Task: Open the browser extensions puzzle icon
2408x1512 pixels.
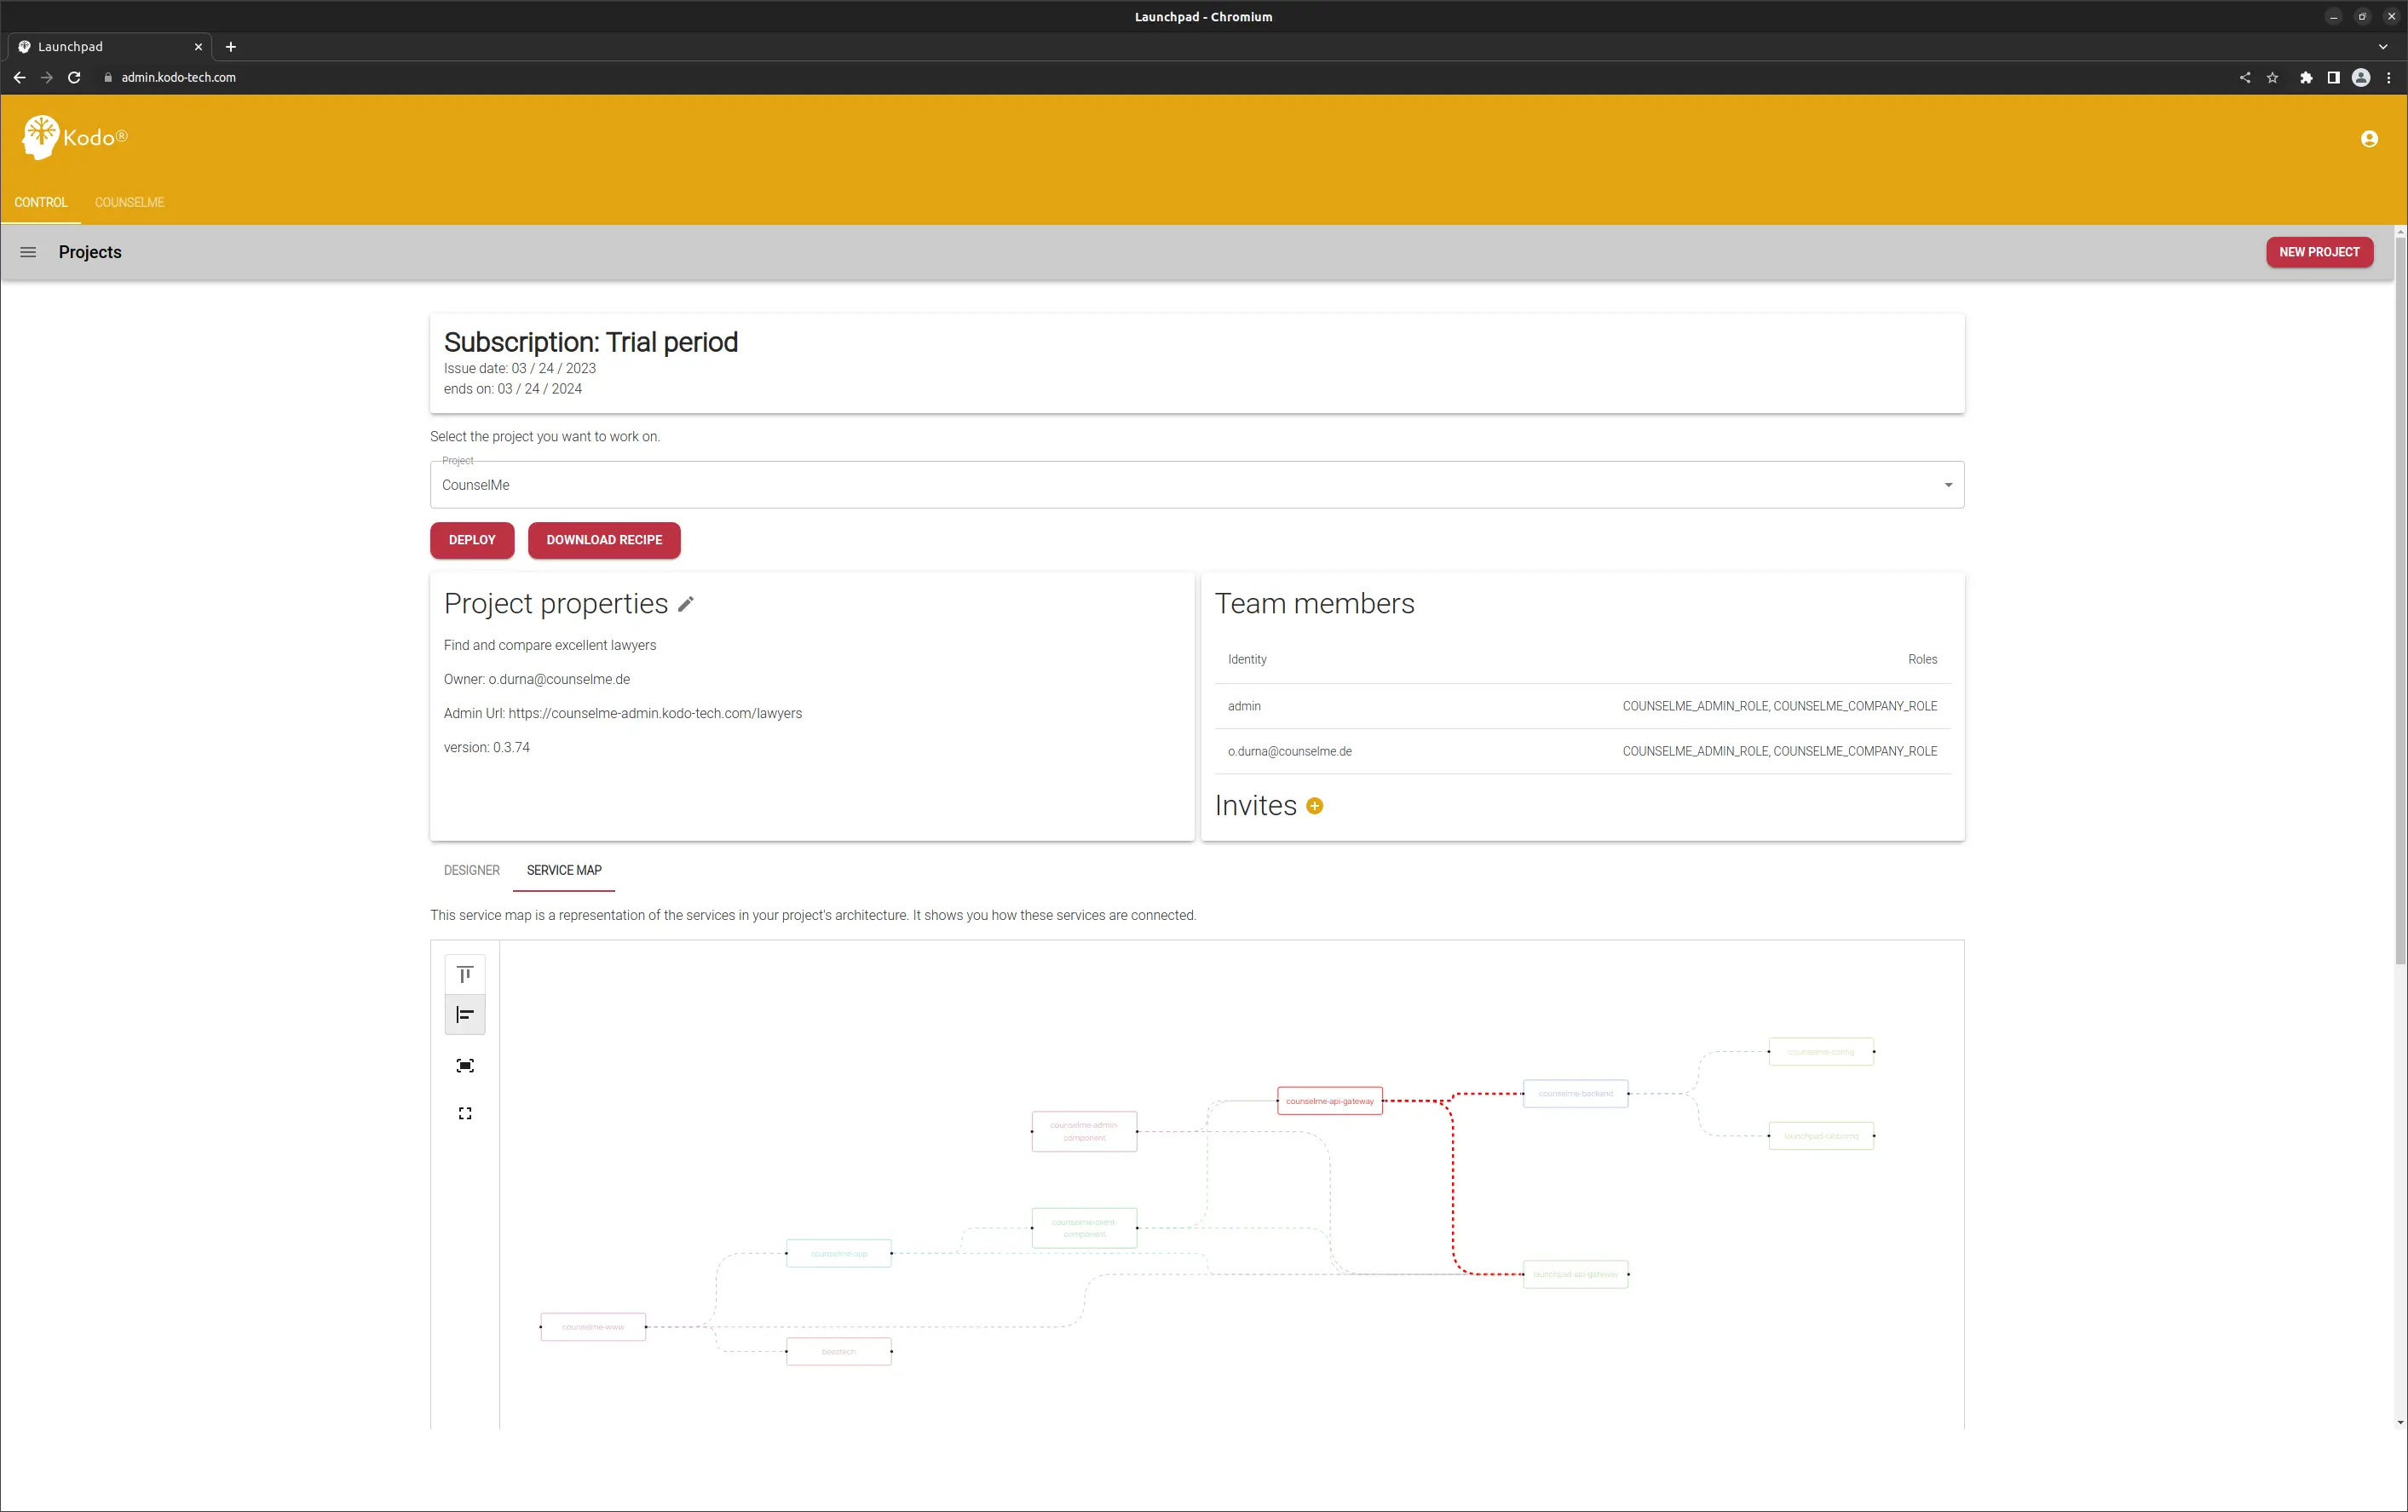Action: (x=2306, y=77)
